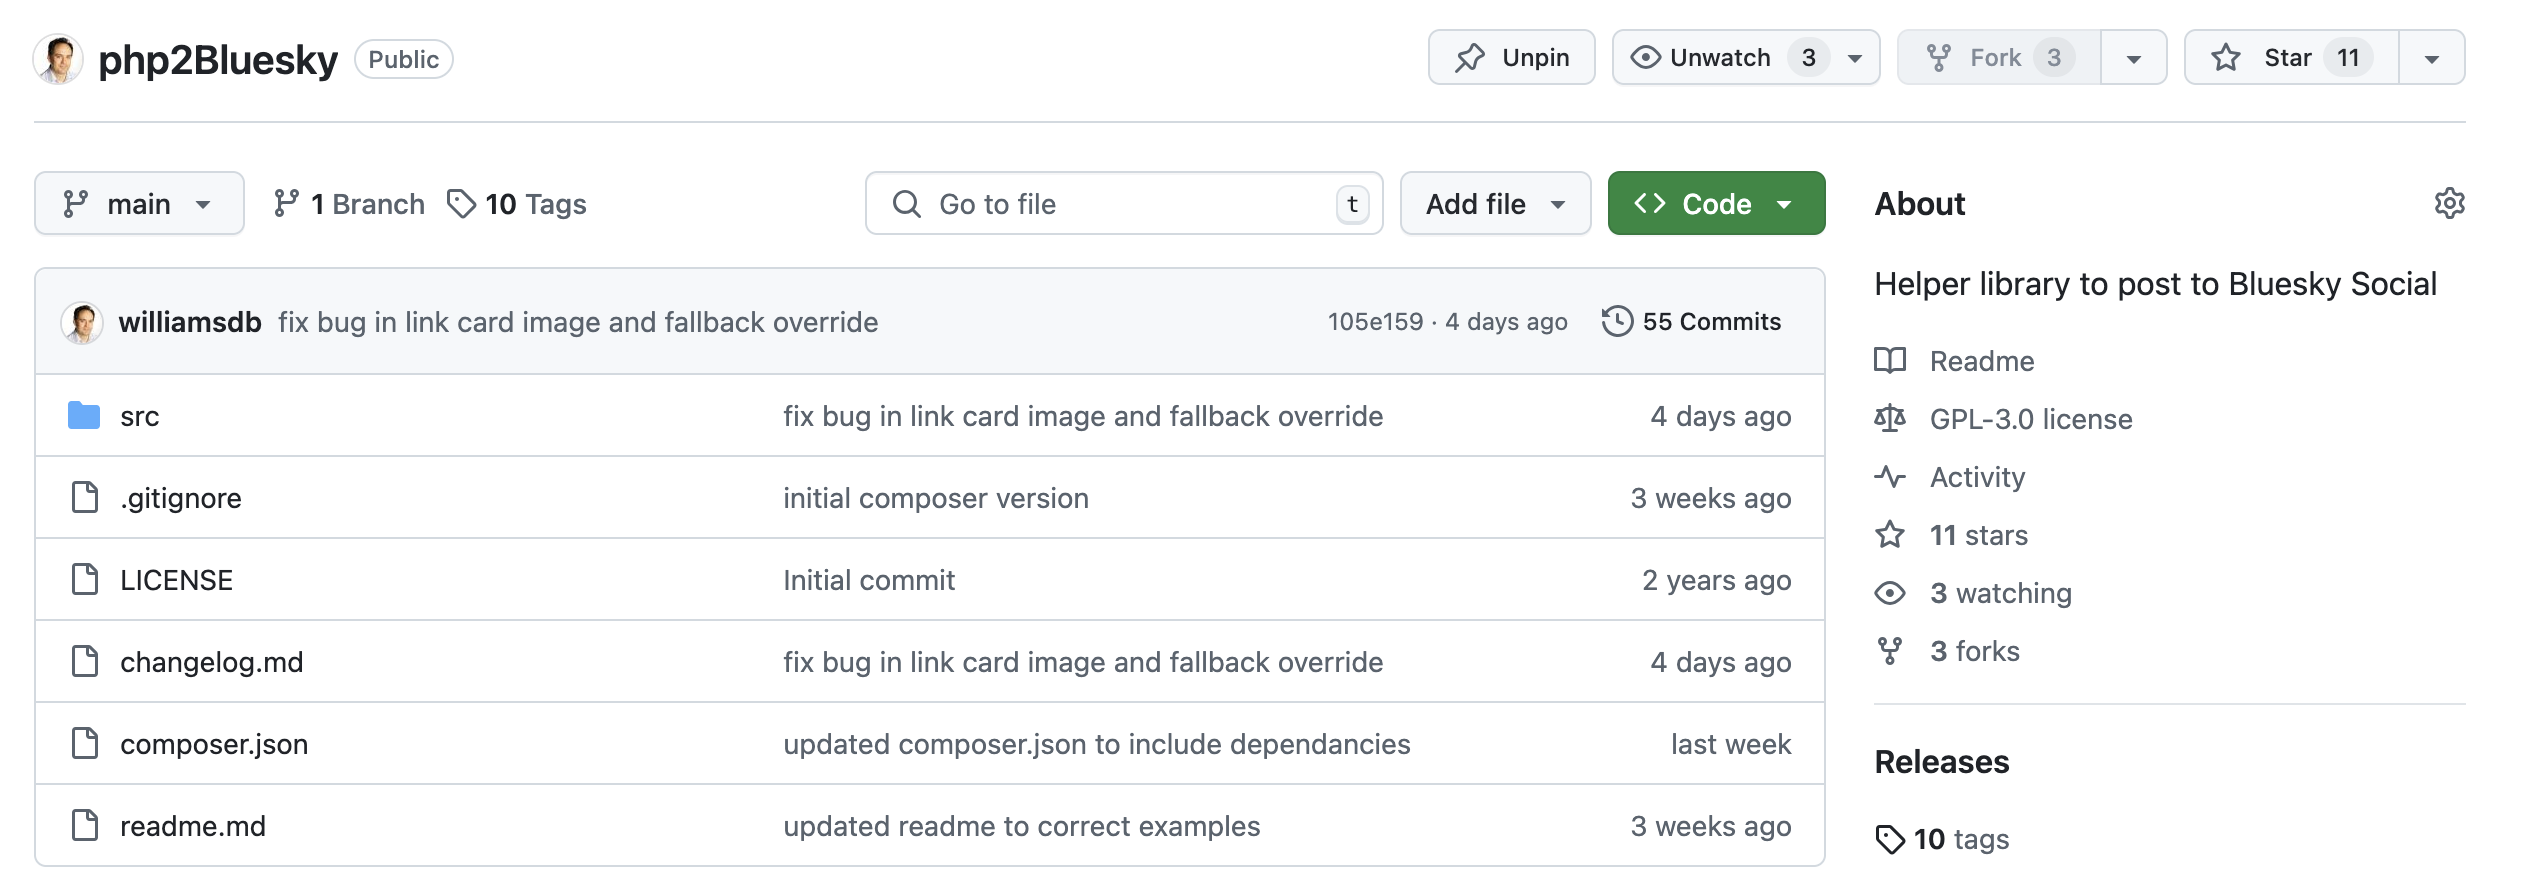
Task: Click the commit history clock icon
Action: [x=1617, y=322]
